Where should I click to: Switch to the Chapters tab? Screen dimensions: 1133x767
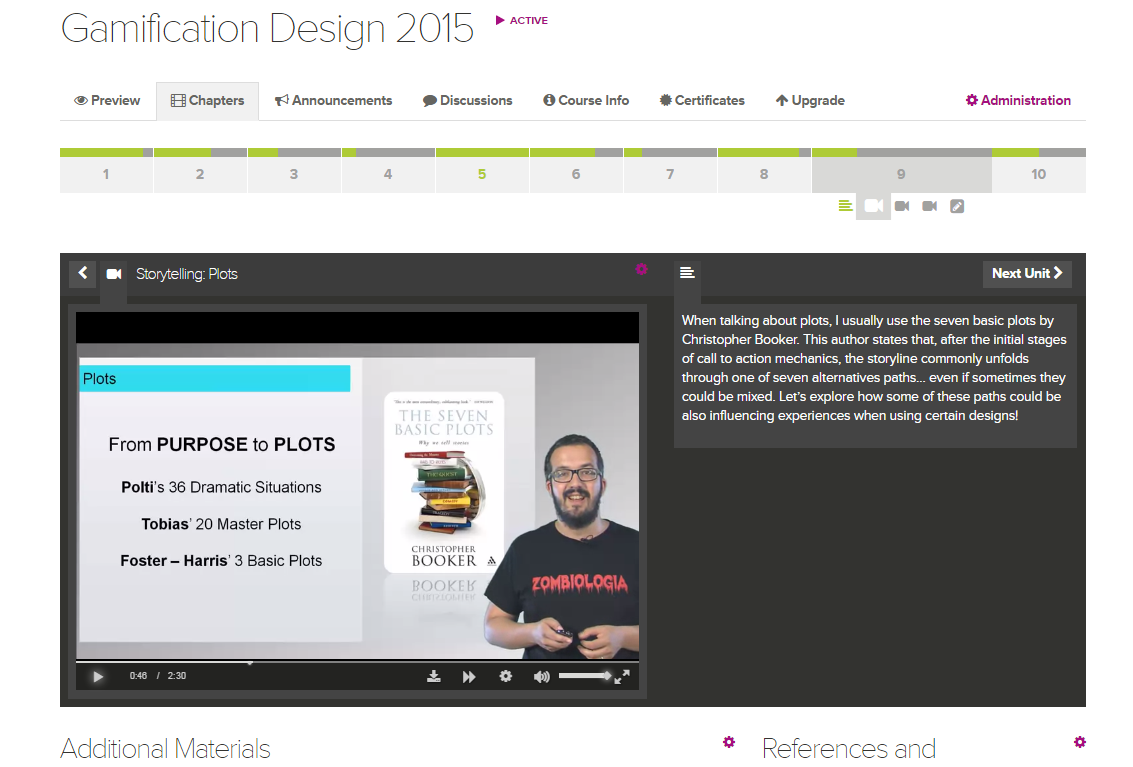coord(207,100)
